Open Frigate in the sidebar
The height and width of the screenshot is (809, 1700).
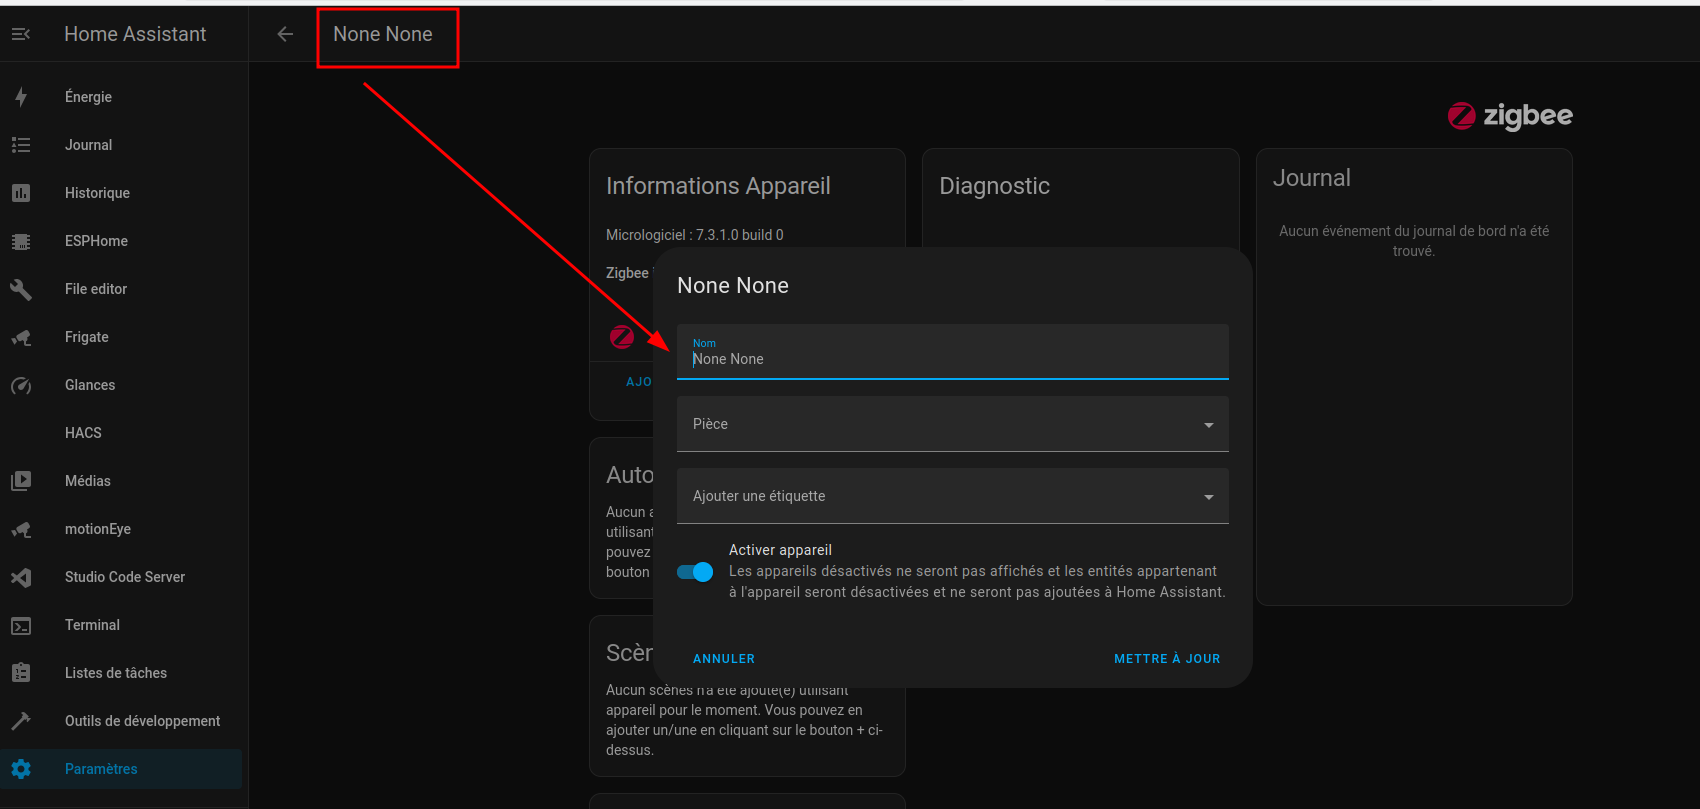click(x=121, y=337)
